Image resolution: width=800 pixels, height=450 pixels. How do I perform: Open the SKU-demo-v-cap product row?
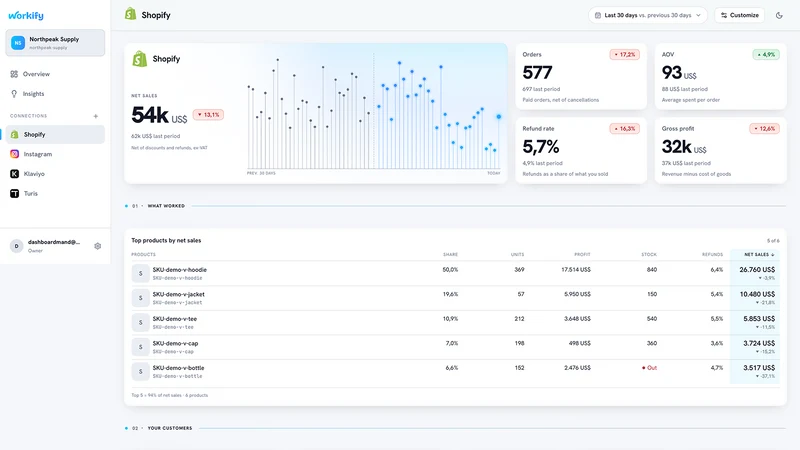click(x=455, y=347)
